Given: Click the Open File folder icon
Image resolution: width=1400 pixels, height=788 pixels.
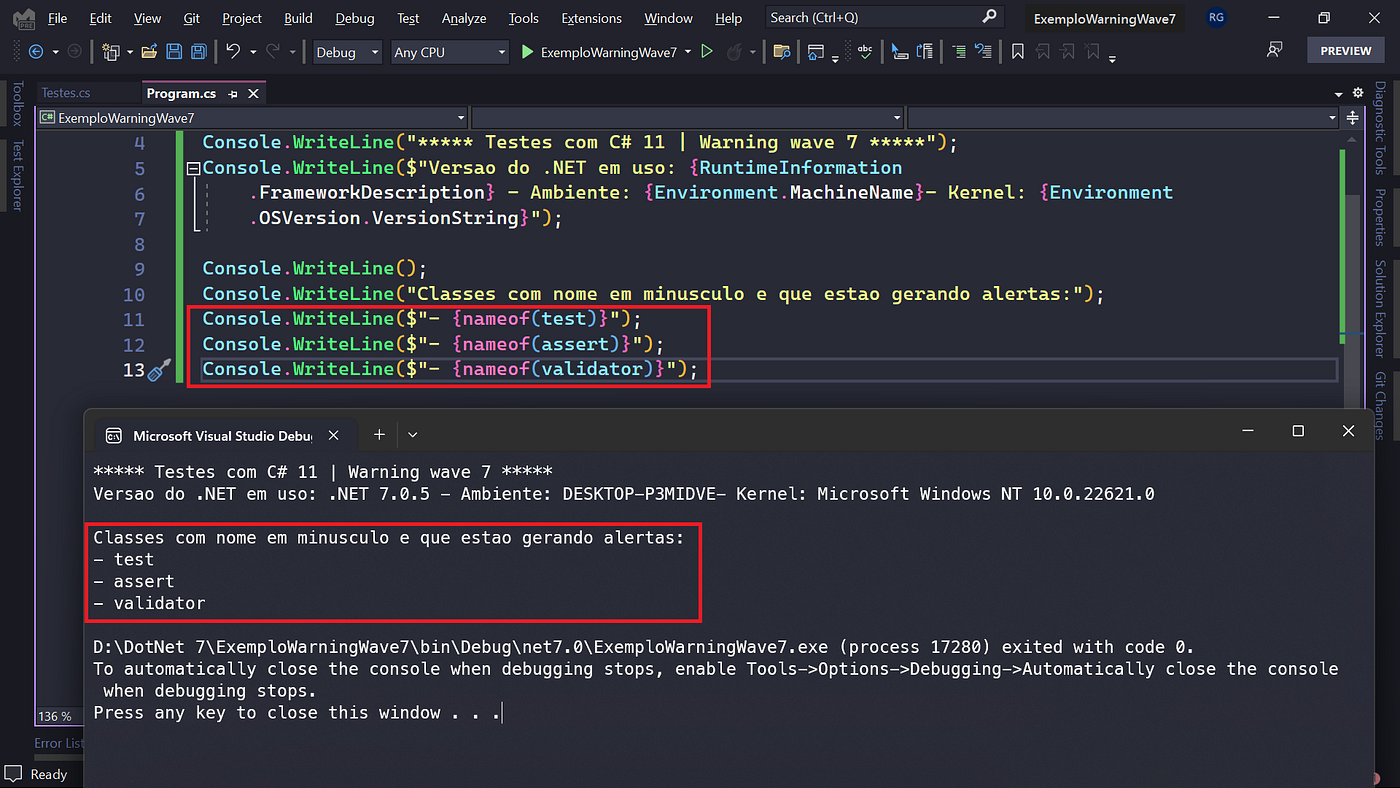Looking at the screenshot, I should click(x=149, y=52).
